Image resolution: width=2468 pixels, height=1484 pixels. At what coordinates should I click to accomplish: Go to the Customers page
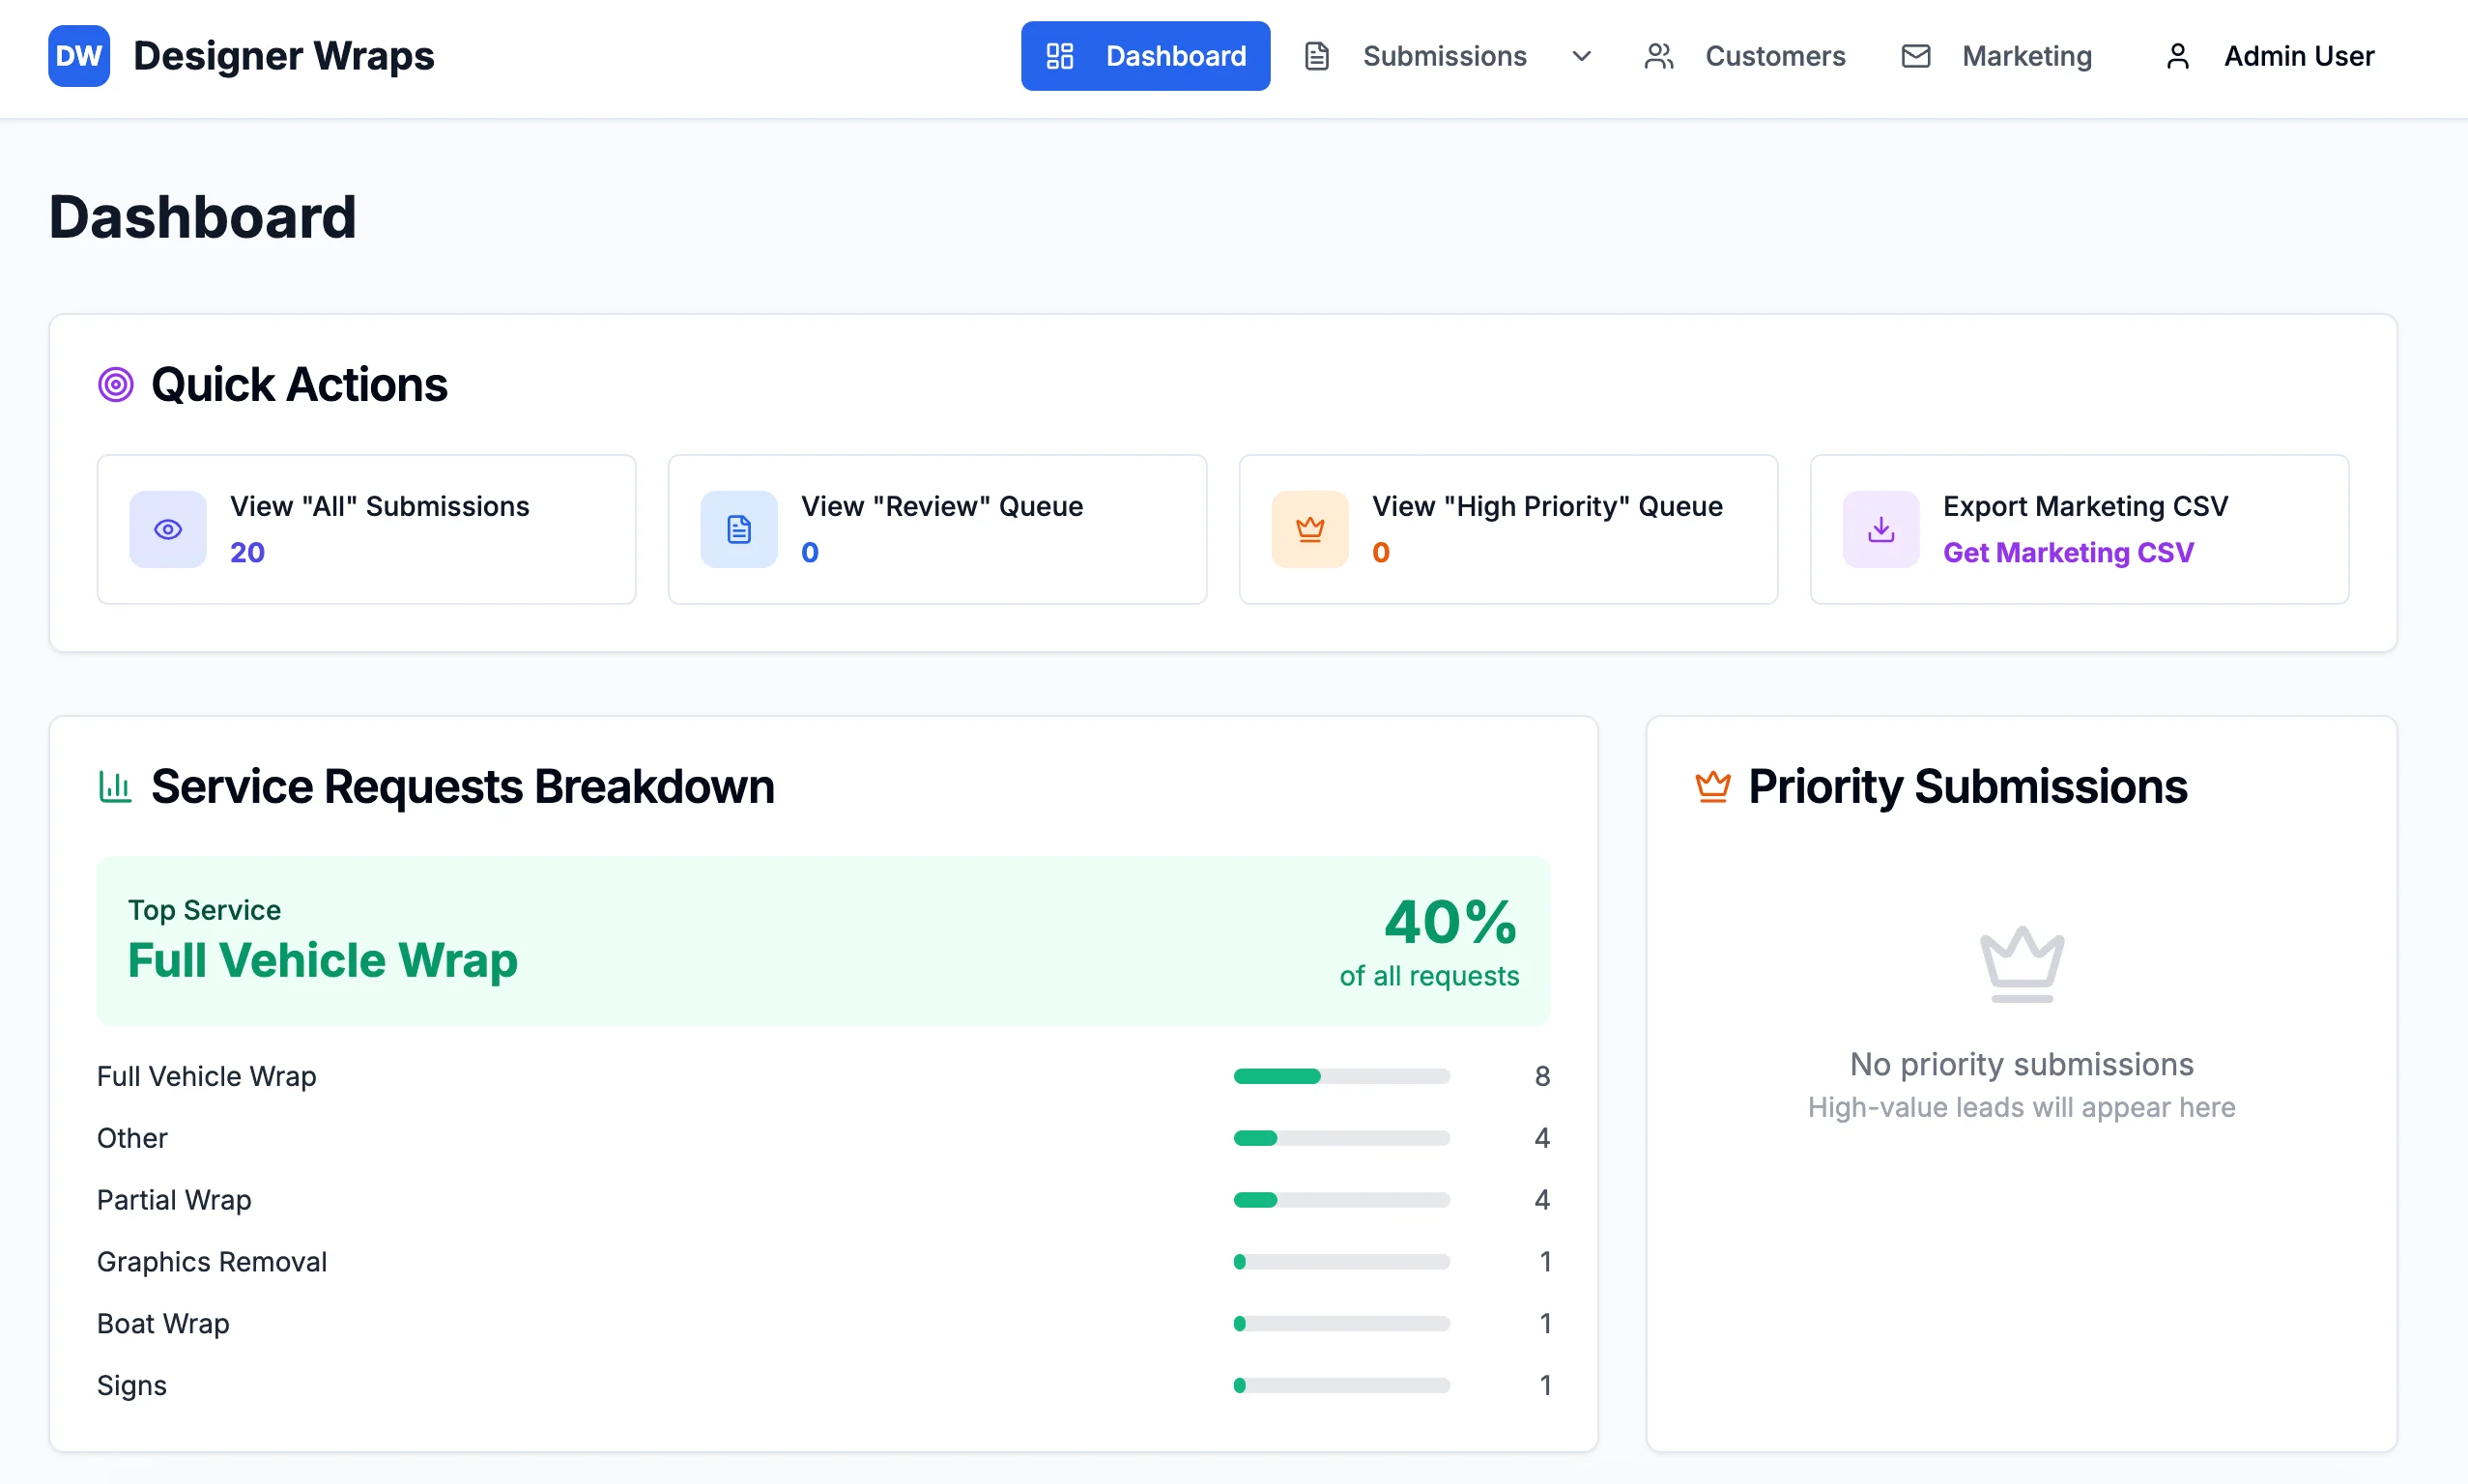pos(1745,56)
